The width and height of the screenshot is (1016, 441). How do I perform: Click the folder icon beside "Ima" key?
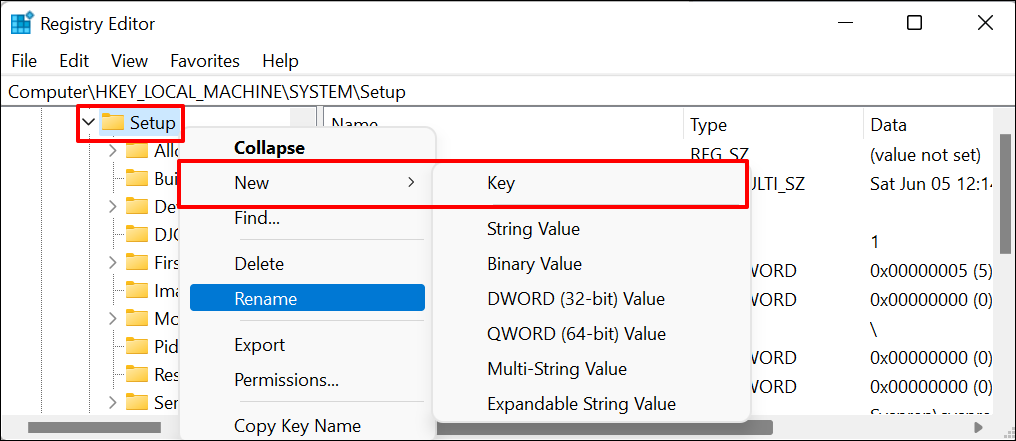pos(137,290)
